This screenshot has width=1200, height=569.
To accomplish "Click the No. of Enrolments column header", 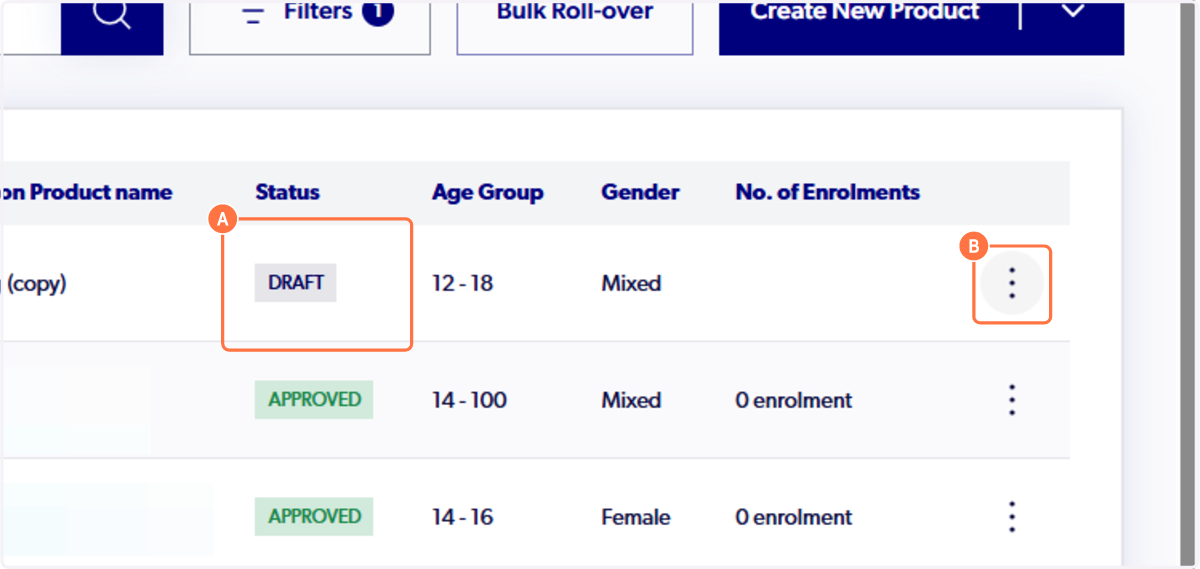I will 828,192.
